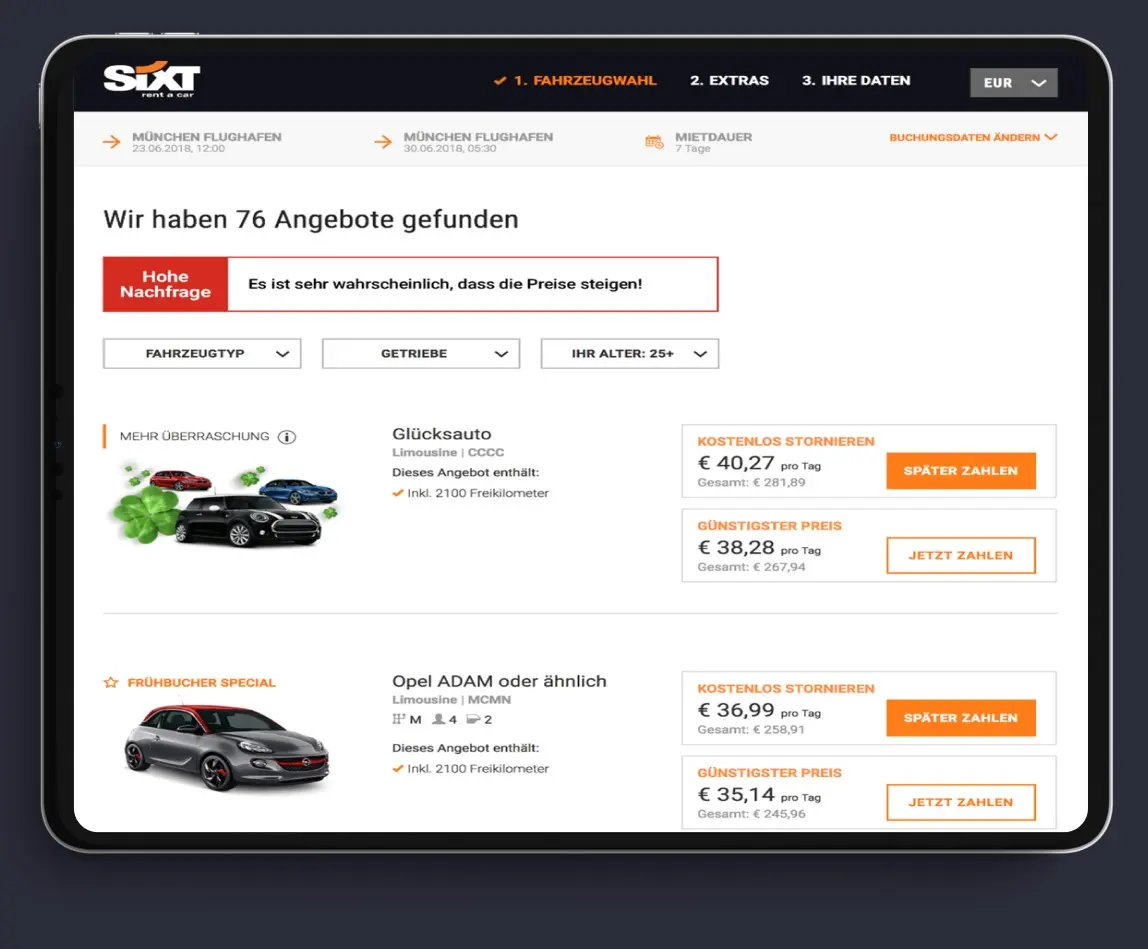Click the Mehr Überraschung label
The height and width of the screenshot is (949, 1148).
tap(194, 436)
